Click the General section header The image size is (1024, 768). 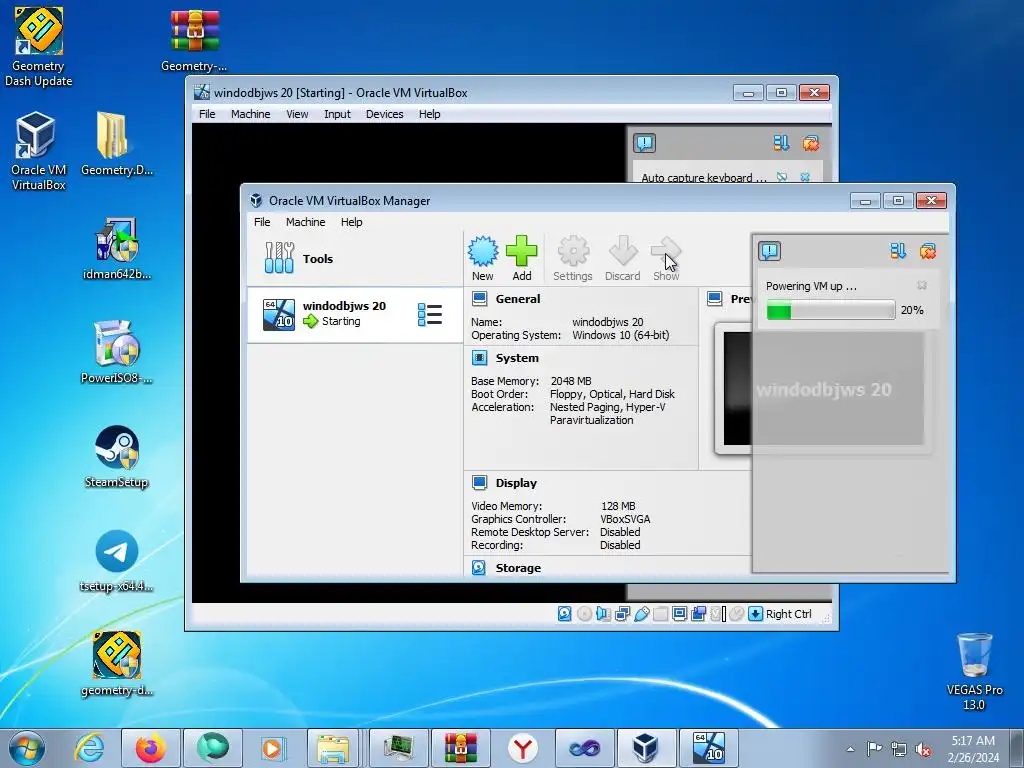tap(518, 299)
